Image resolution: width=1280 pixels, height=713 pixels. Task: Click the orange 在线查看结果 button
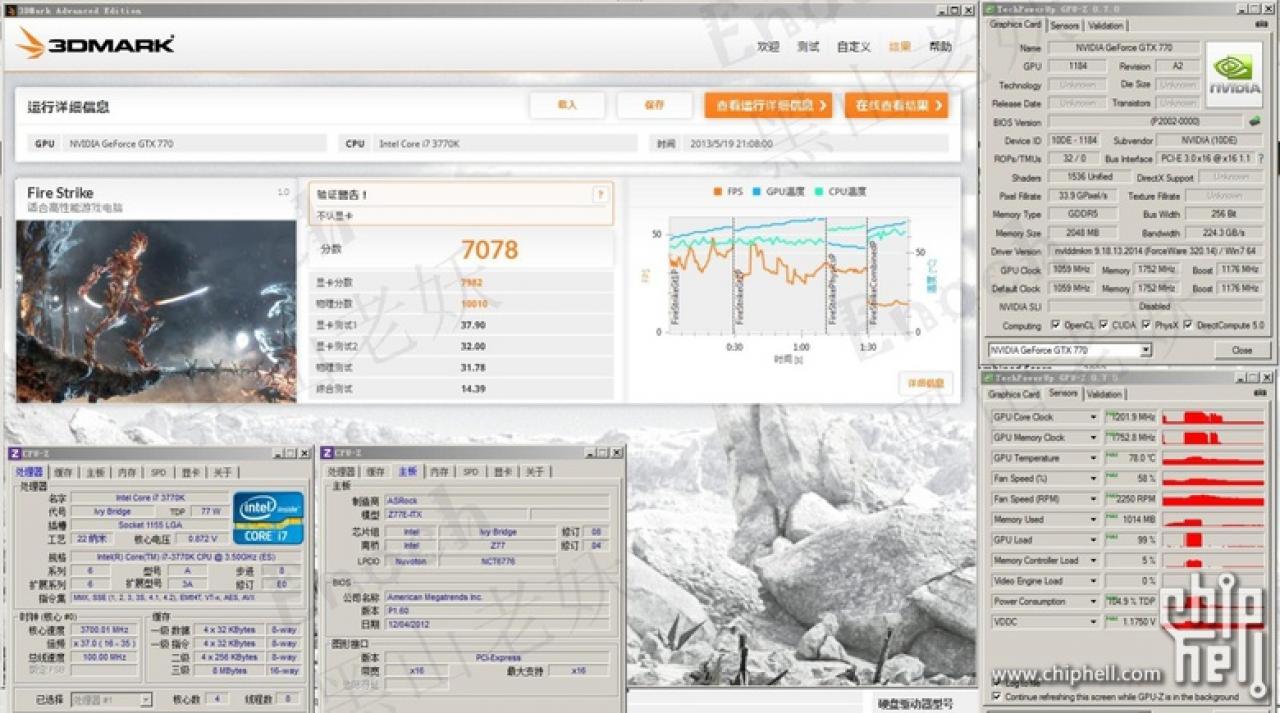click(896, 105)
